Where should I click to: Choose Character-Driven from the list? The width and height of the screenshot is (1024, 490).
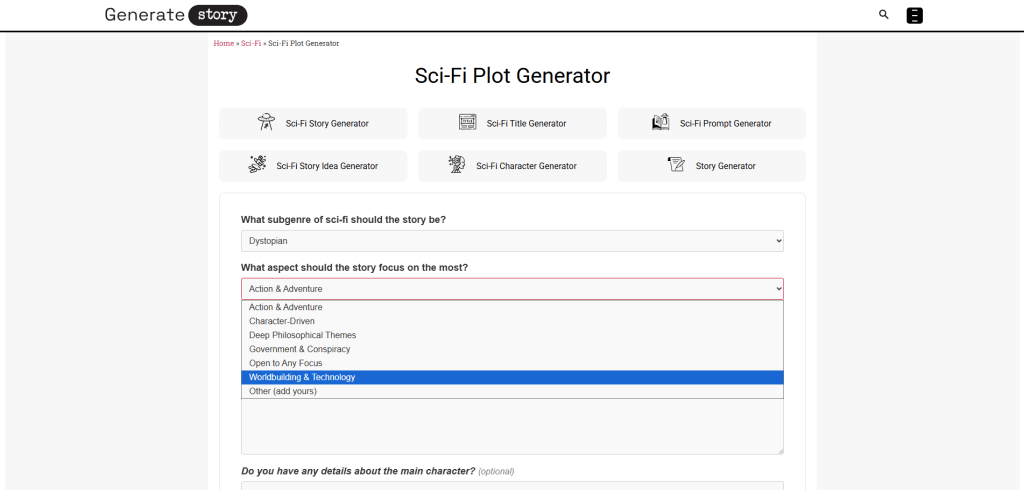282,321
